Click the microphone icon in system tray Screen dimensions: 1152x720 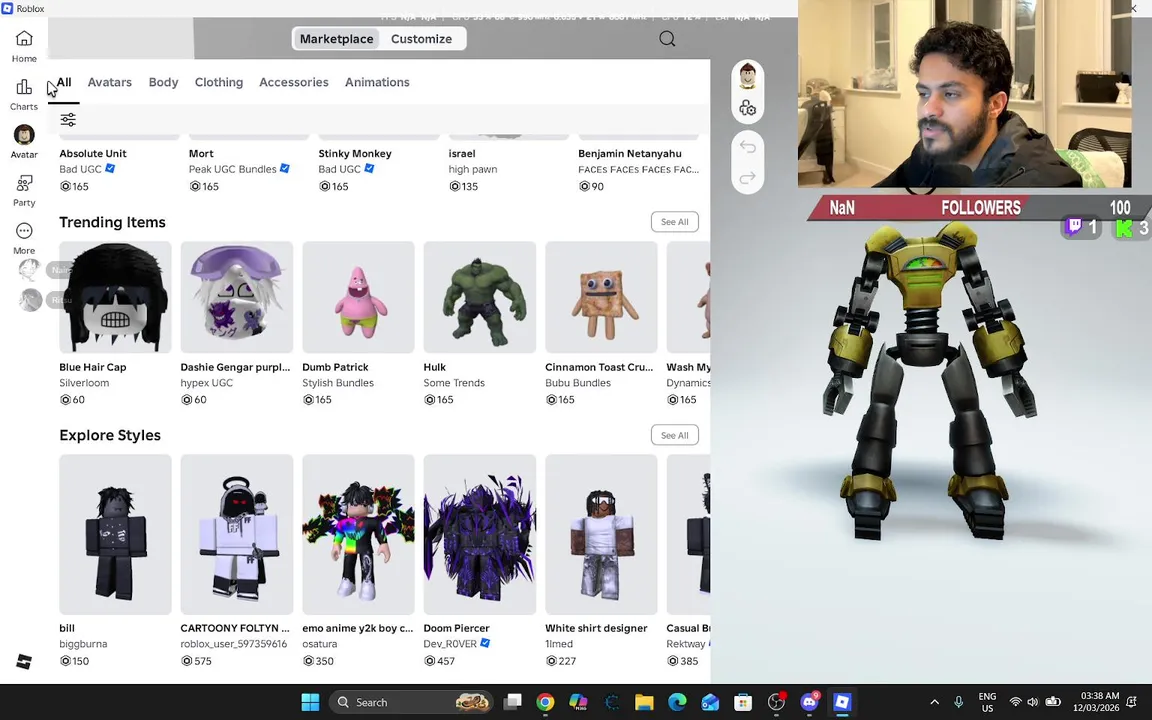click(x=958, y=702)
